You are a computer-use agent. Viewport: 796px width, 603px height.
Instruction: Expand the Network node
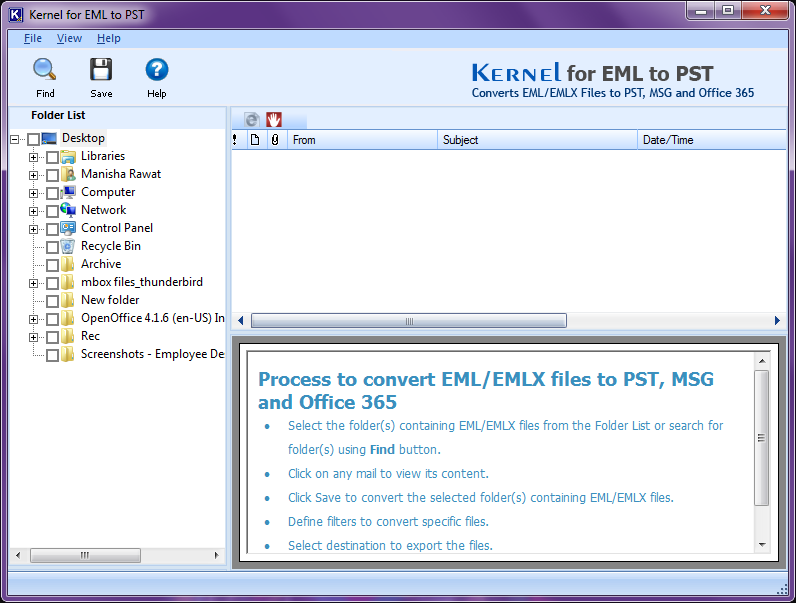click(x=34, y=211)
